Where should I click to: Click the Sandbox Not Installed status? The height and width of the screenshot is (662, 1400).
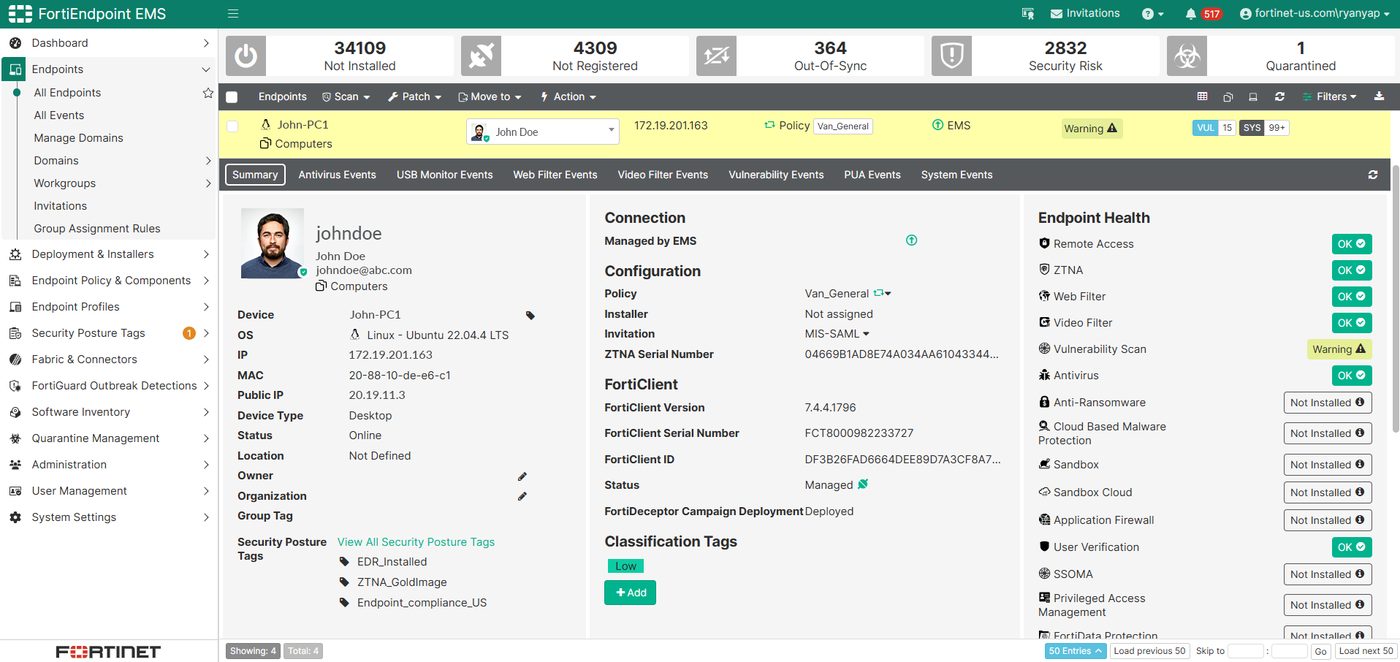click(x=1327, y=465)
